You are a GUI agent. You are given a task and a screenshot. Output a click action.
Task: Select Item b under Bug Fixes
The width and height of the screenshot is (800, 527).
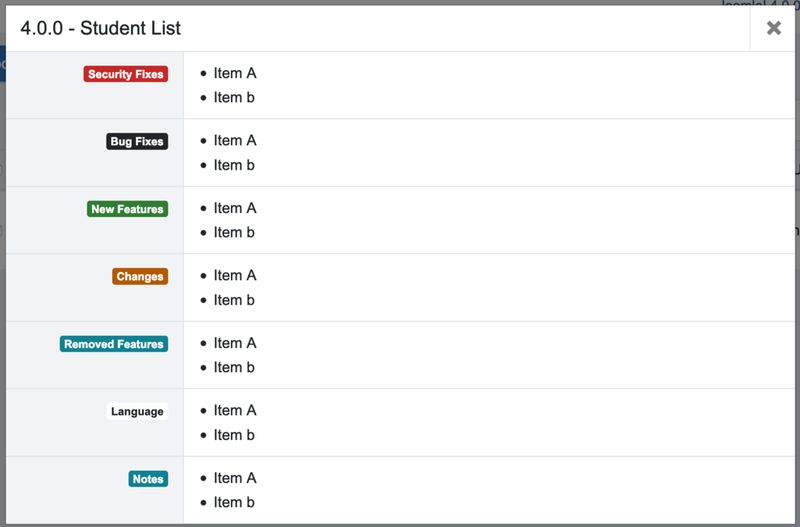234,165
